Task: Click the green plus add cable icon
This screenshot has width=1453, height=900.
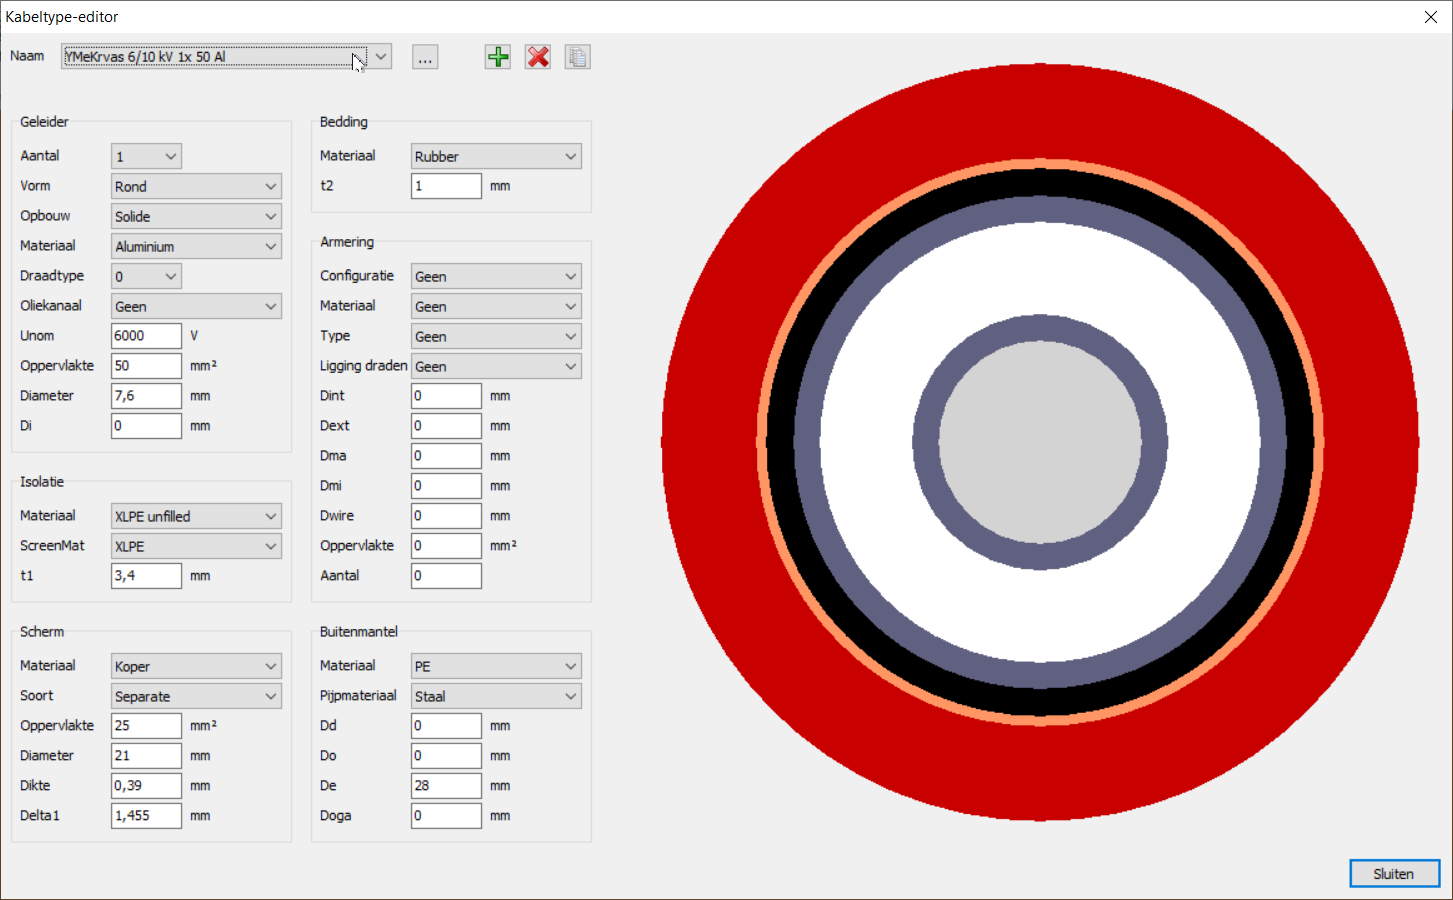Action: pos(498,57)
